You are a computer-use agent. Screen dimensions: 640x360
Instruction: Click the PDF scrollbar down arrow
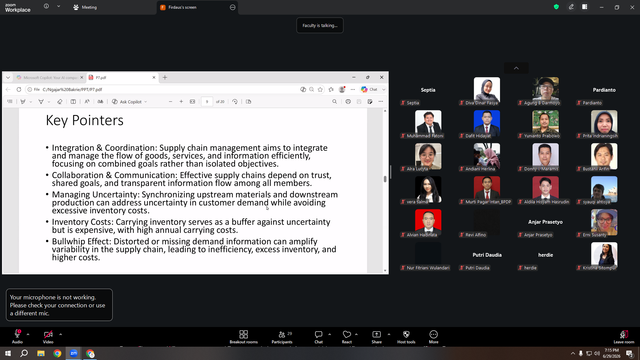[x=384, y=271]
